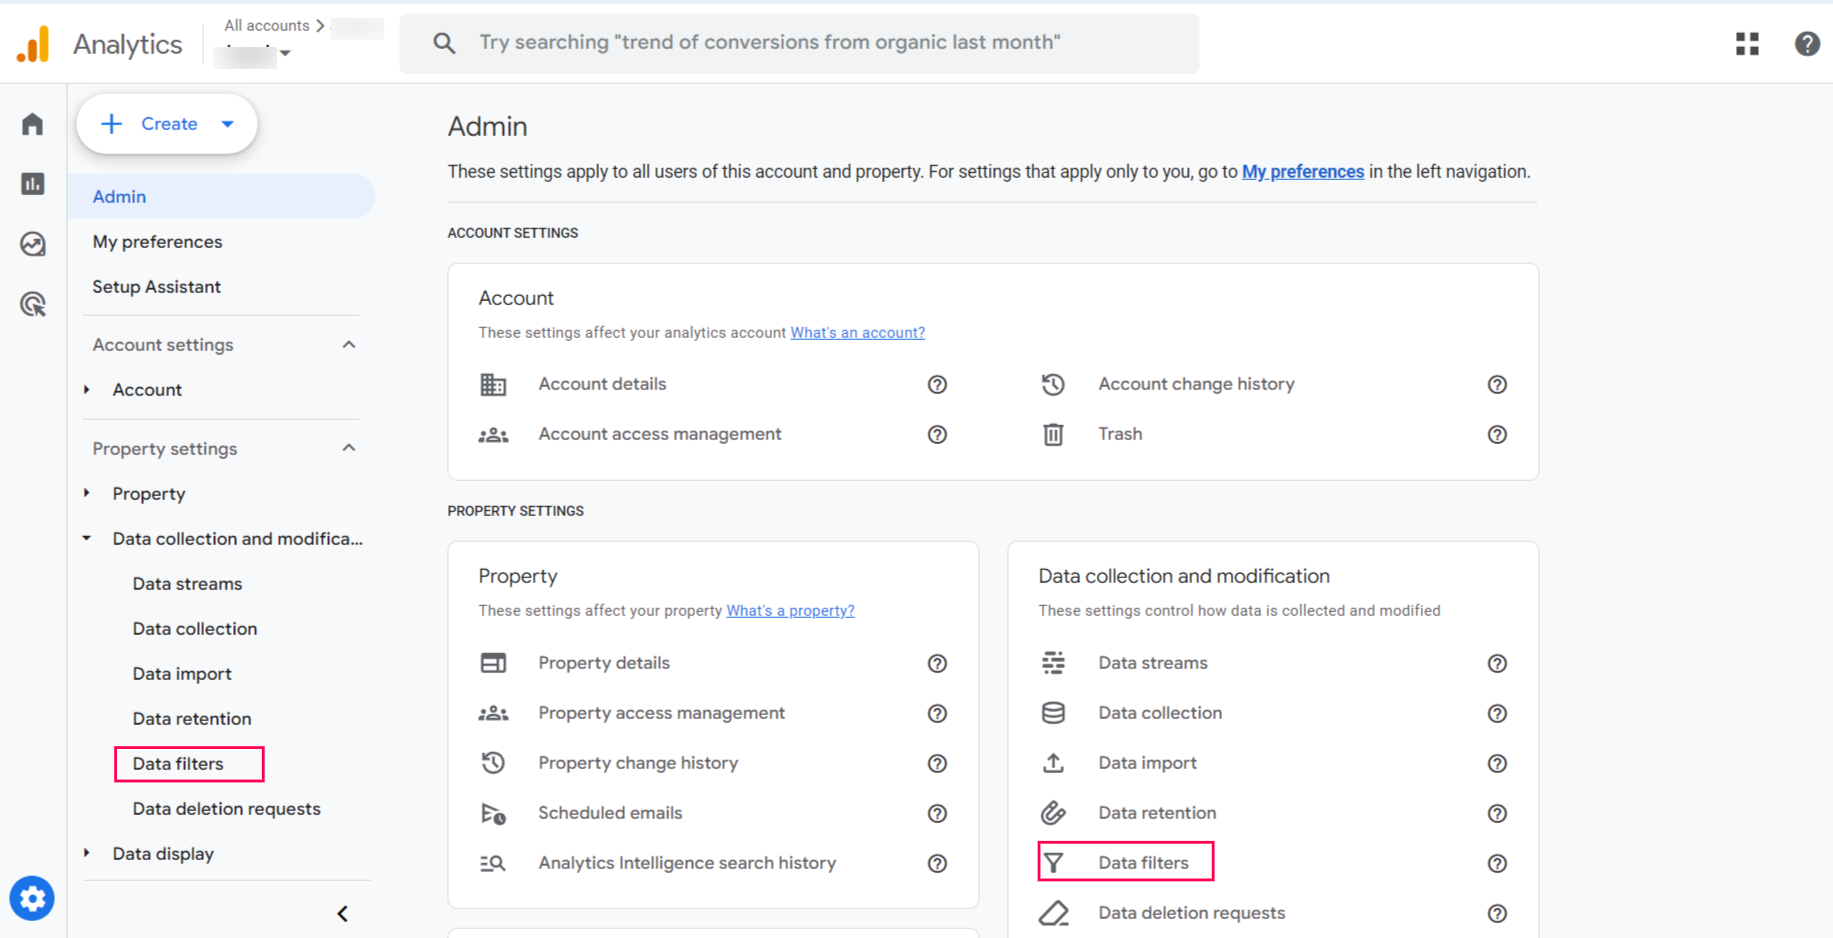Open My preferences in left menu
Image resolution: width=1833 pixels, height=938 pixels.
pyautogui.click(x=157, y=242)
